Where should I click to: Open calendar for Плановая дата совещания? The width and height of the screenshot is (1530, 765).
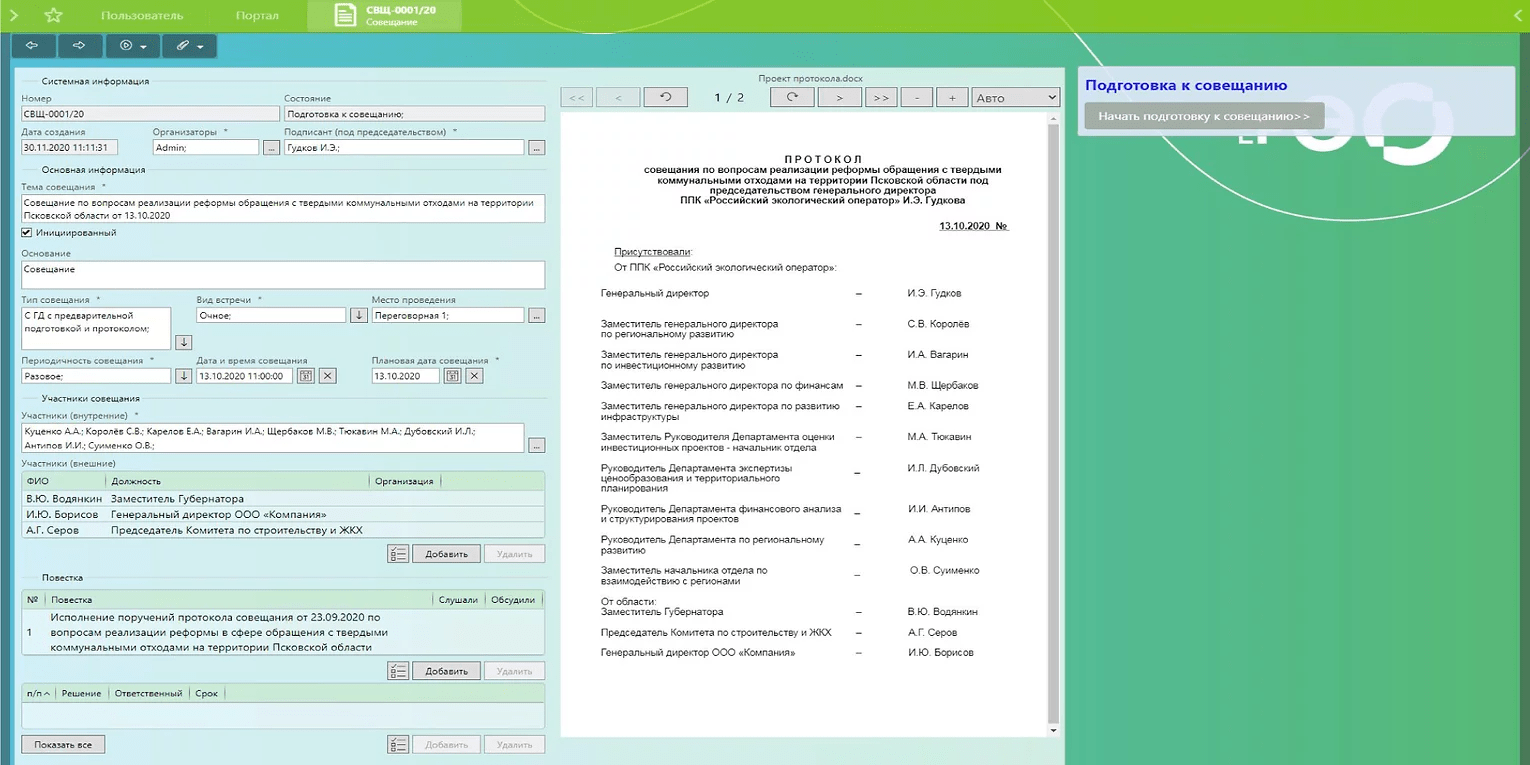pos(453,376)
